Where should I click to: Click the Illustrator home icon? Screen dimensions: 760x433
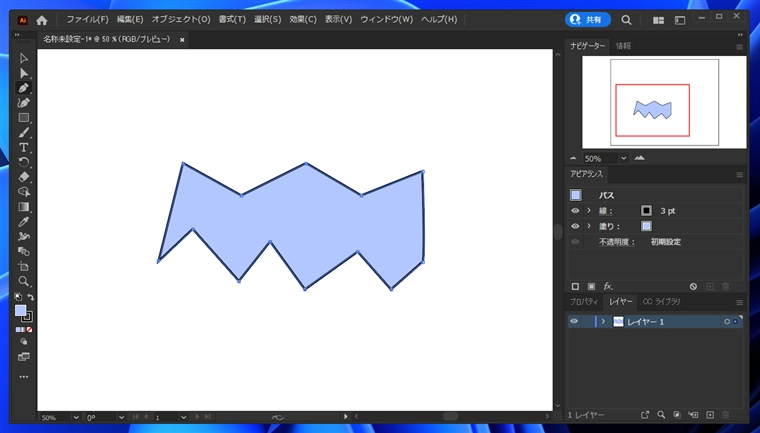coord(42,20)
